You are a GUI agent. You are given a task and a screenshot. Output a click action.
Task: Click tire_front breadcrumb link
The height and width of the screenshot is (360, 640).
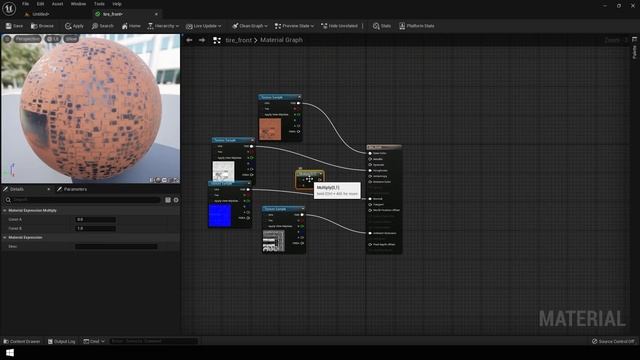click(238, 40)
